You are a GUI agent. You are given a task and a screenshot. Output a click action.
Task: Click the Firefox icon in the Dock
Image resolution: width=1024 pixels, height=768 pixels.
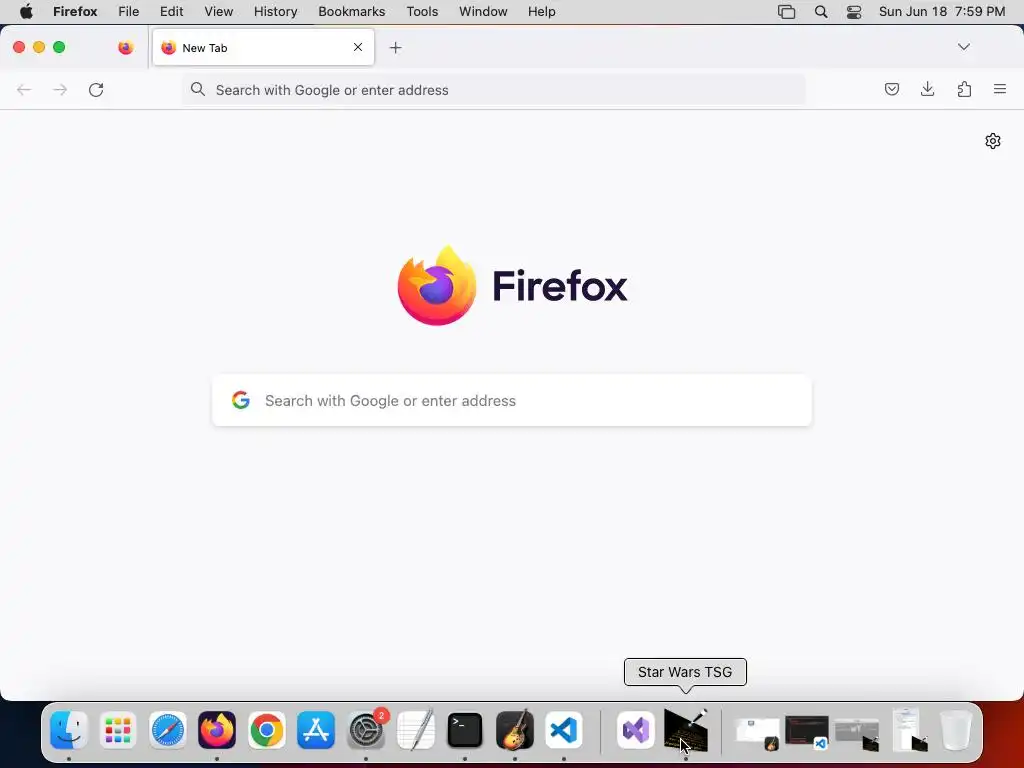click(217, 730)
